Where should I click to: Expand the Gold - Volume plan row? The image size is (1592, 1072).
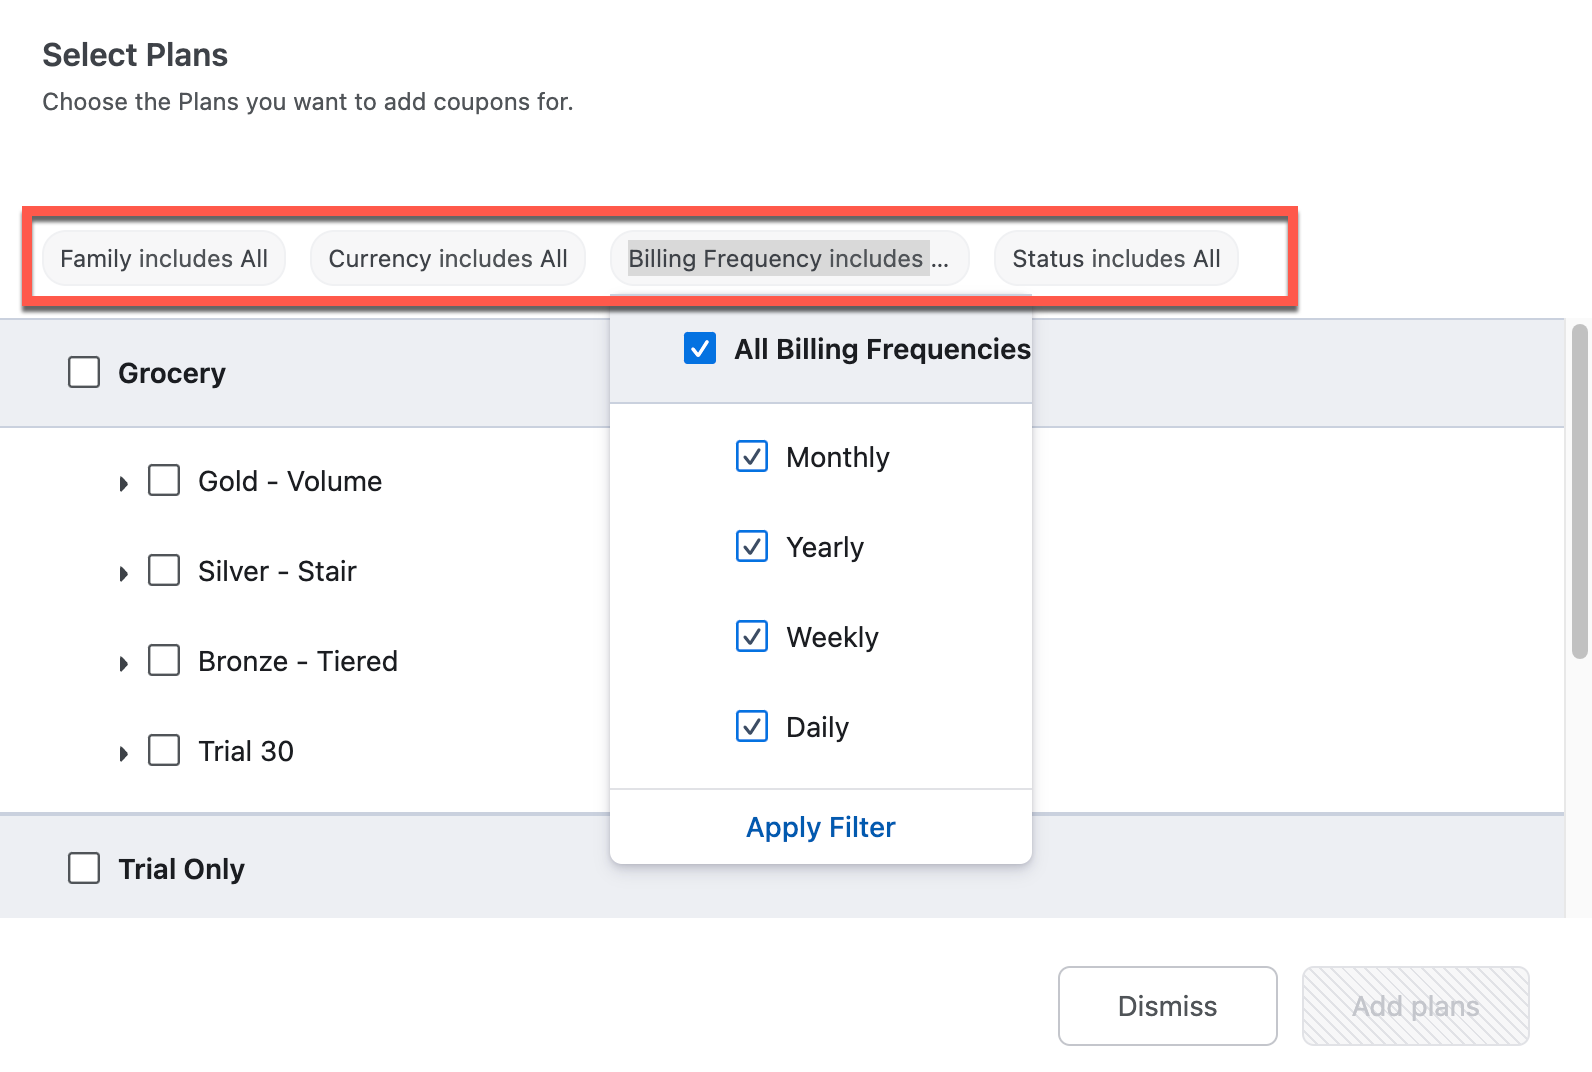124,484
